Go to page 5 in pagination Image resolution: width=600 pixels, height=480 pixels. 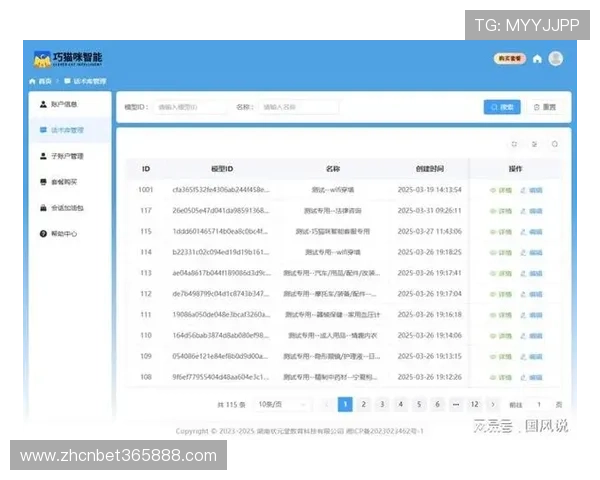[419, 405]
